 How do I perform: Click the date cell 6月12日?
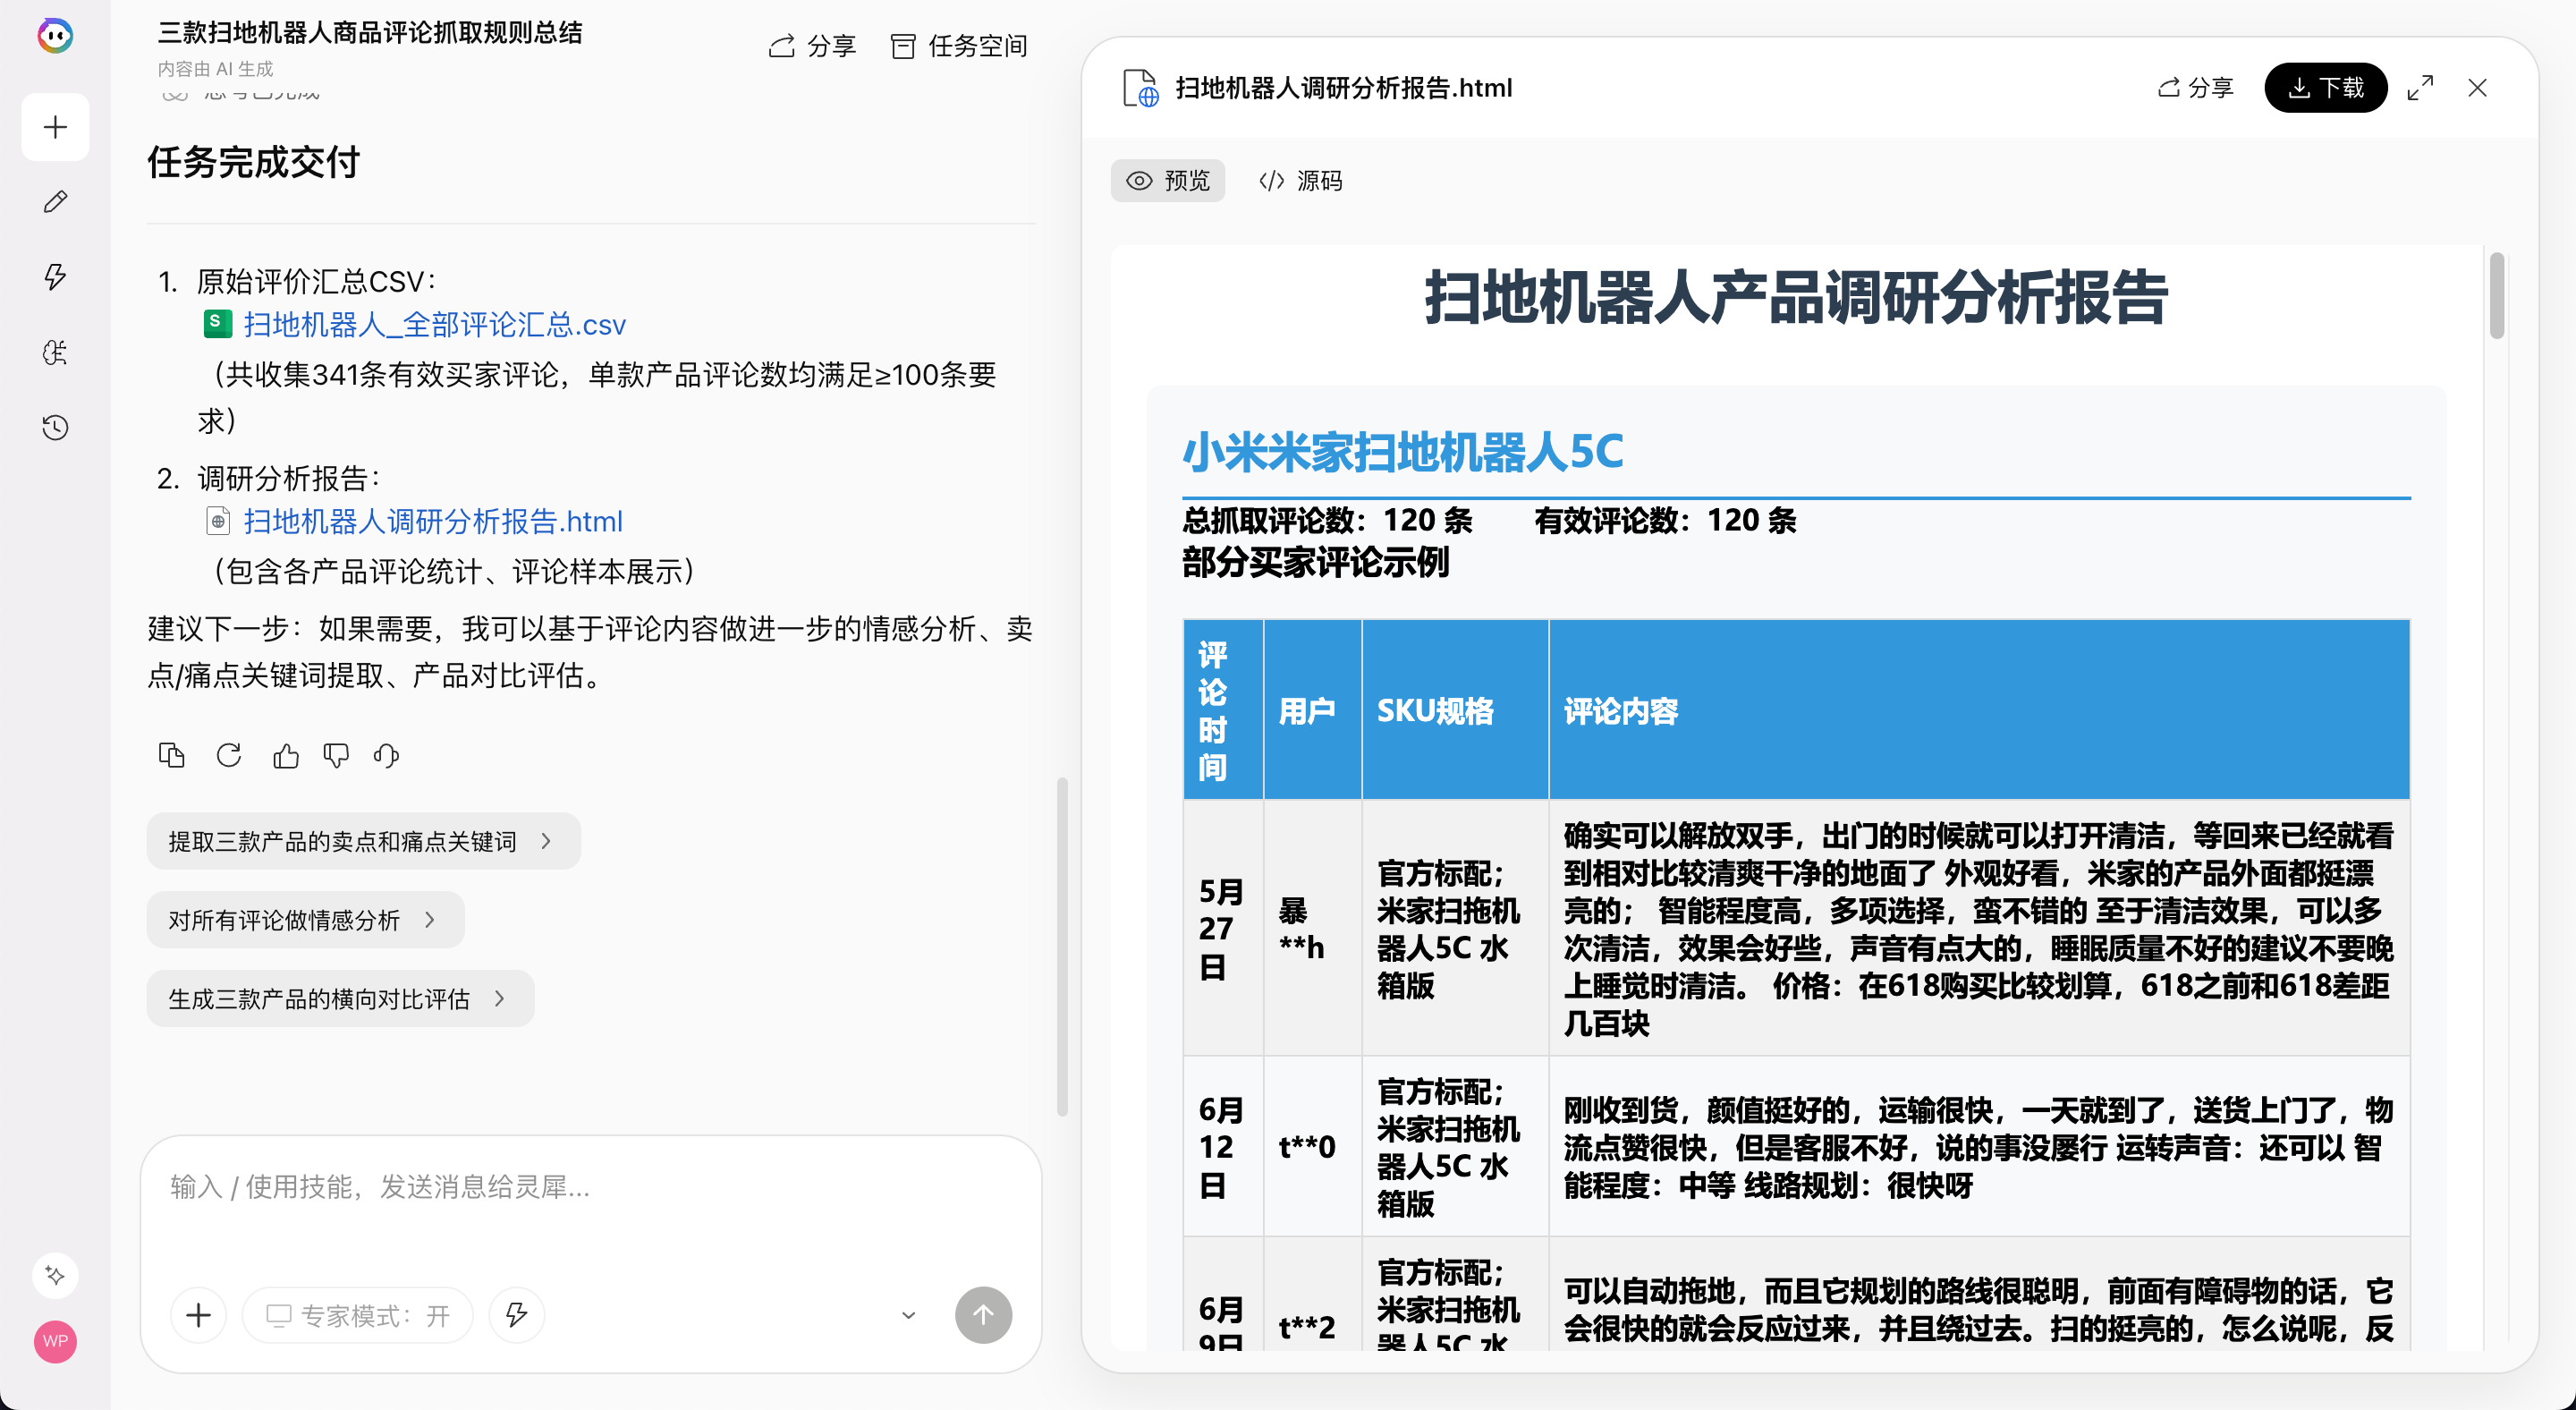tap(1222, 1147)
